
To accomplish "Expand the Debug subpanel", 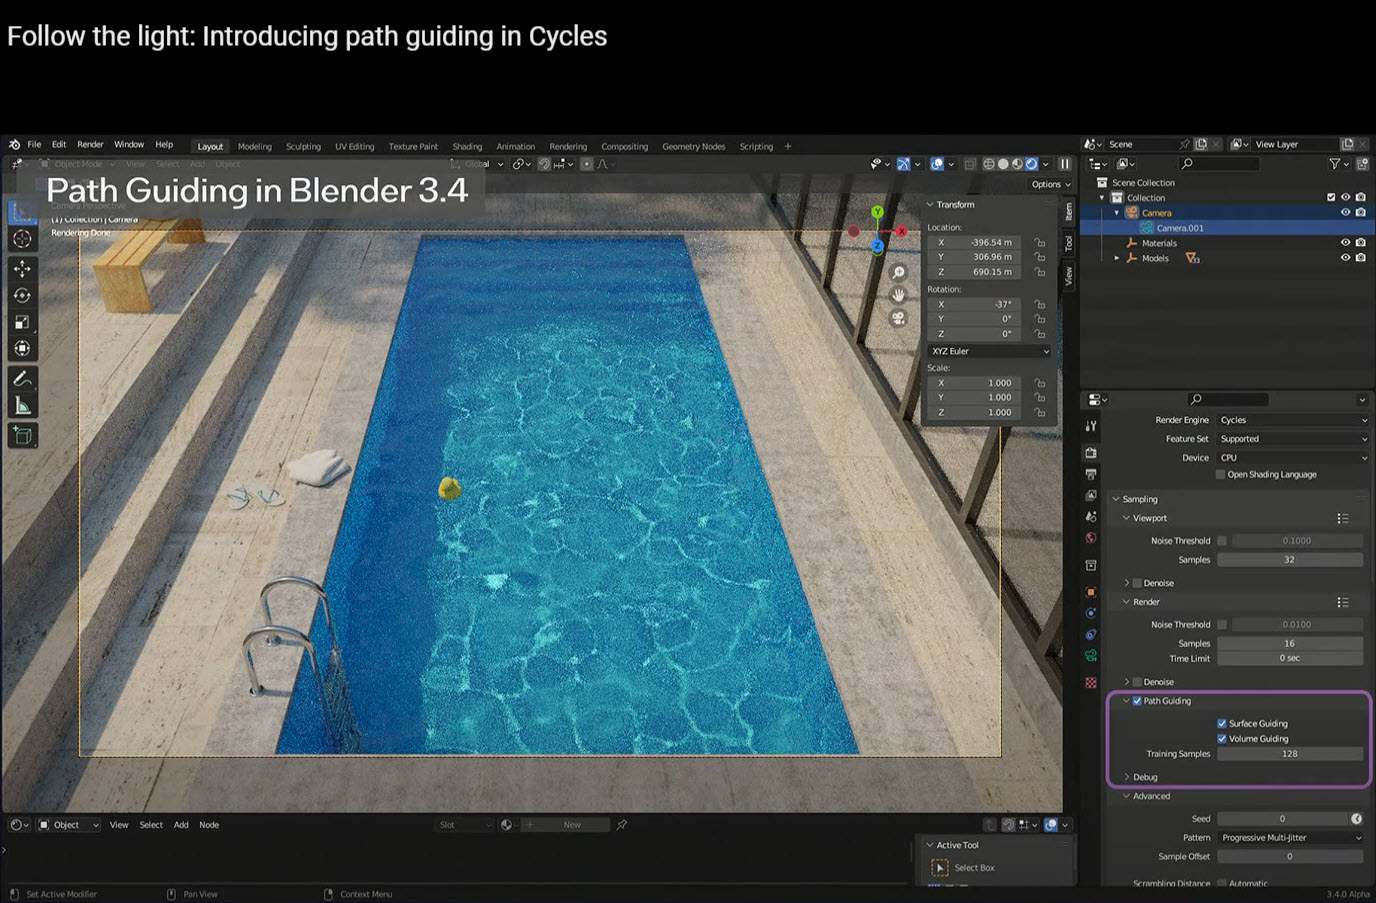I will click(1144, 777).
